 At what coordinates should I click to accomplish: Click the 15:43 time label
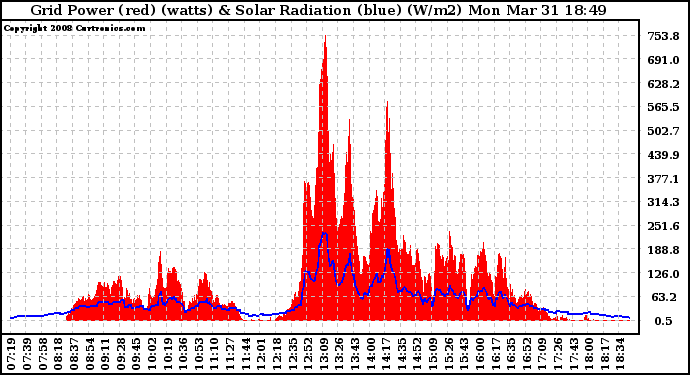pyautogui.click(x=464, y=354)
